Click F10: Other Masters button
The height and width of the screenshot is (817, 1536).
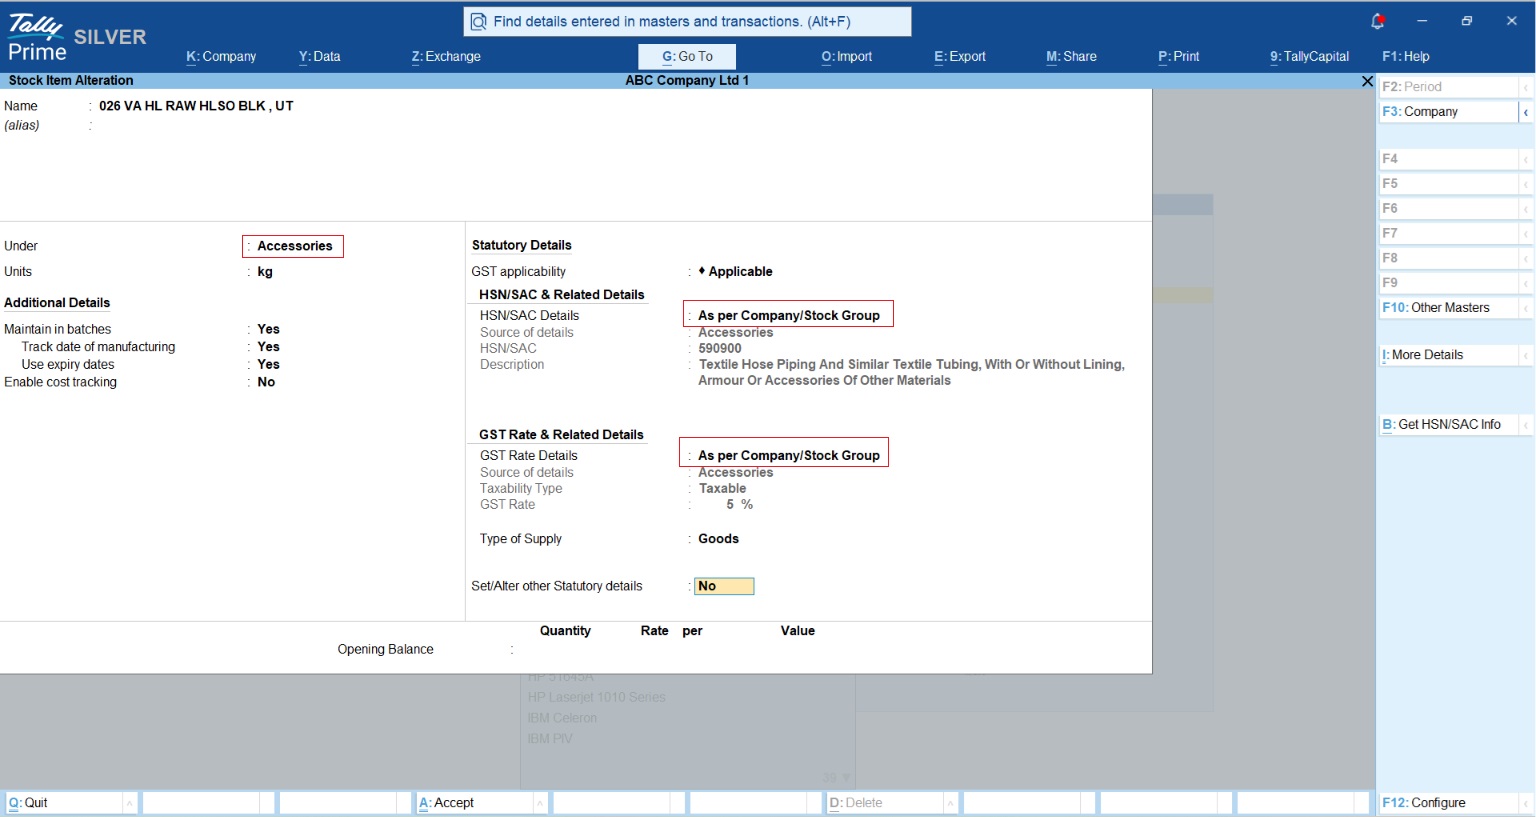click(1448, 308)
